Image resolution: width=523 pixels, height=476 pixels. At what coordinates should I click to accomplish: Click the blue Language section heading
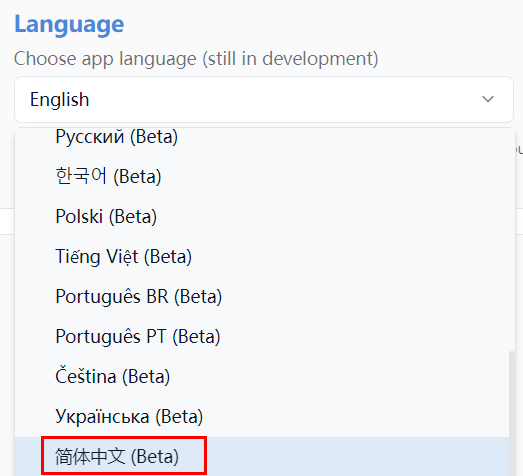pos(69,25)
